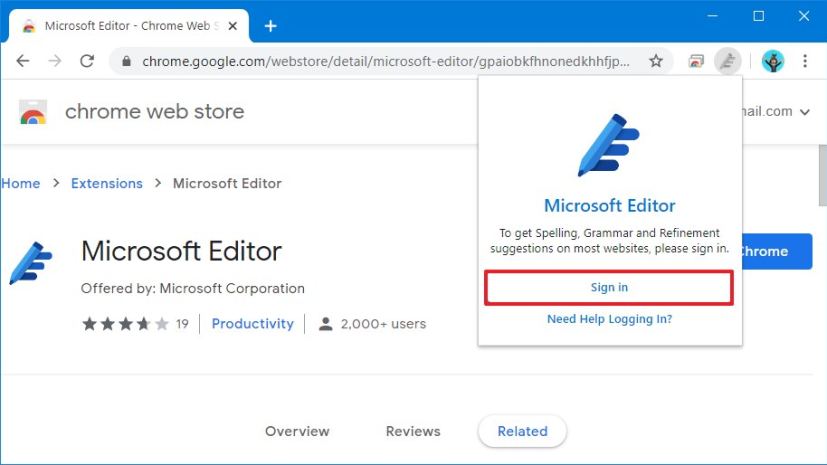Open the Chrome profile avatar
This screenshot has width=827, height=465.
tap(773, 61)
